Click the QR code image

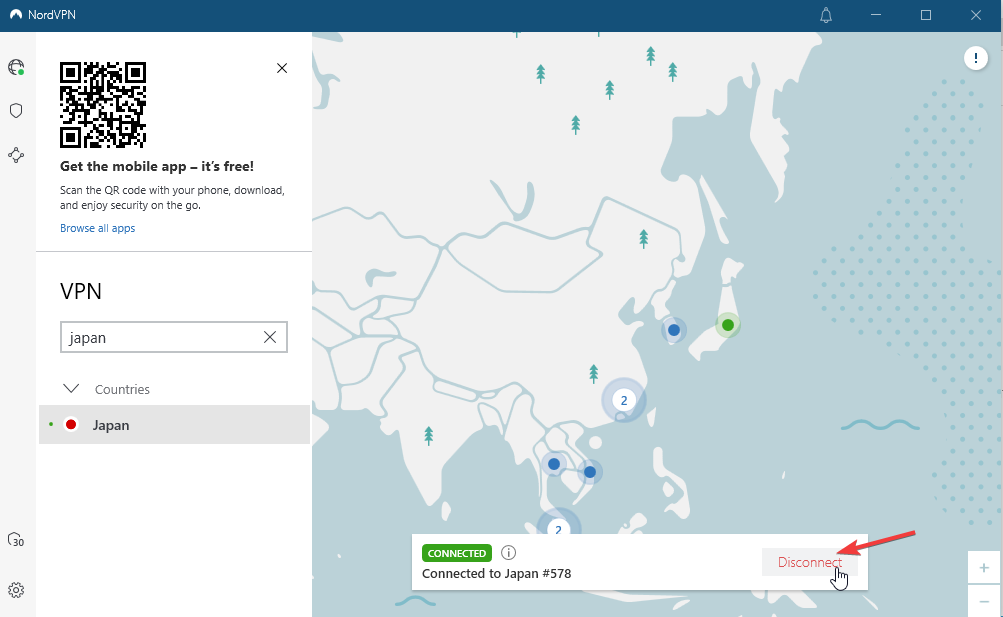click(x=103, y=105)
